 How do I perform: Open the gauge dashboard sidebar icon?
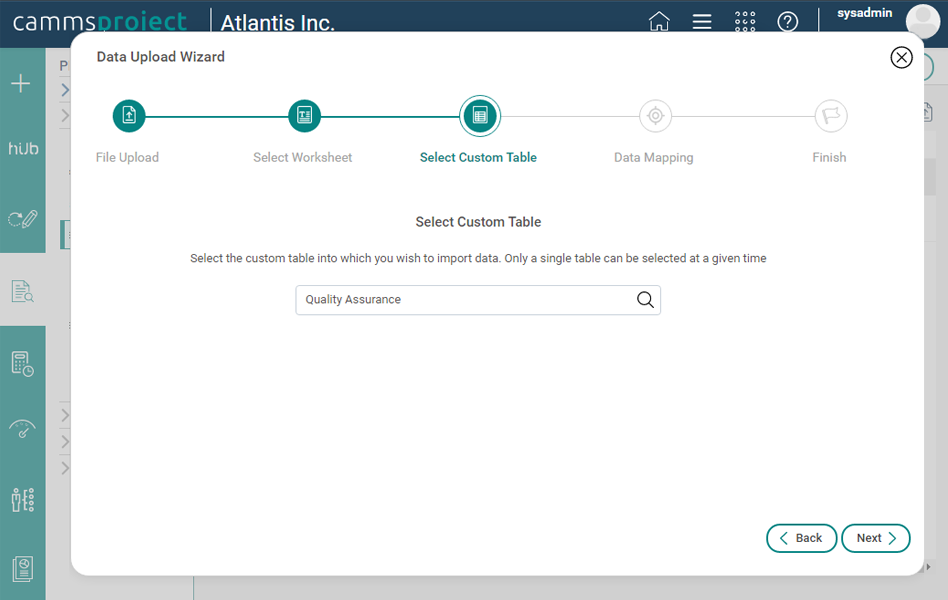pyautogui.click(x=22, y=429)
